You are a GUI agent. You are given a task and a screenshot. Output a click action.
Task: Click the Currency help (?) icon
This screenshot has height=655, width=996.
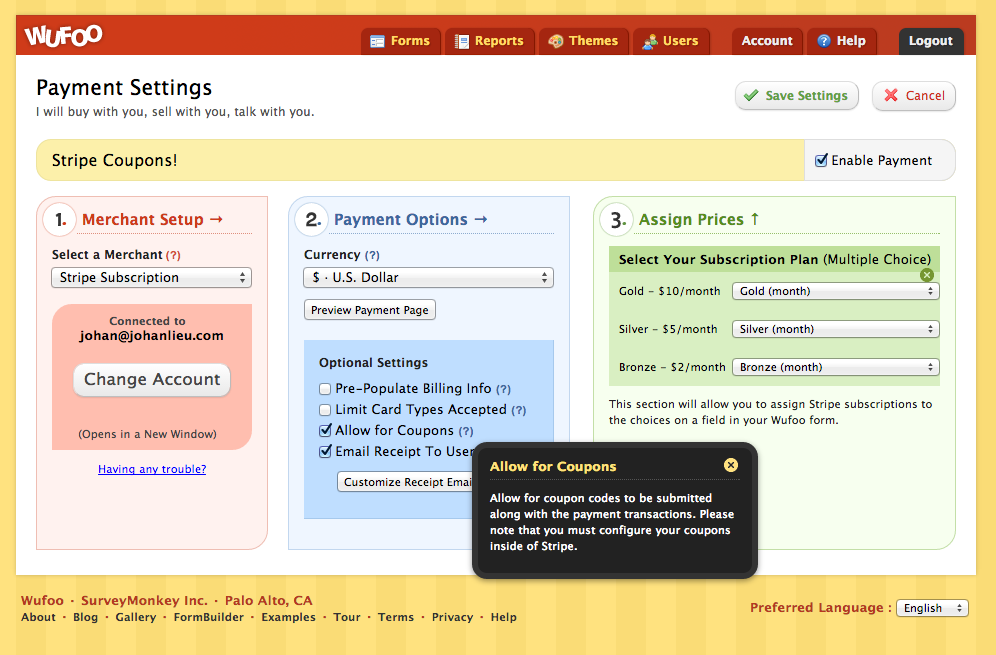coord(372,255)
